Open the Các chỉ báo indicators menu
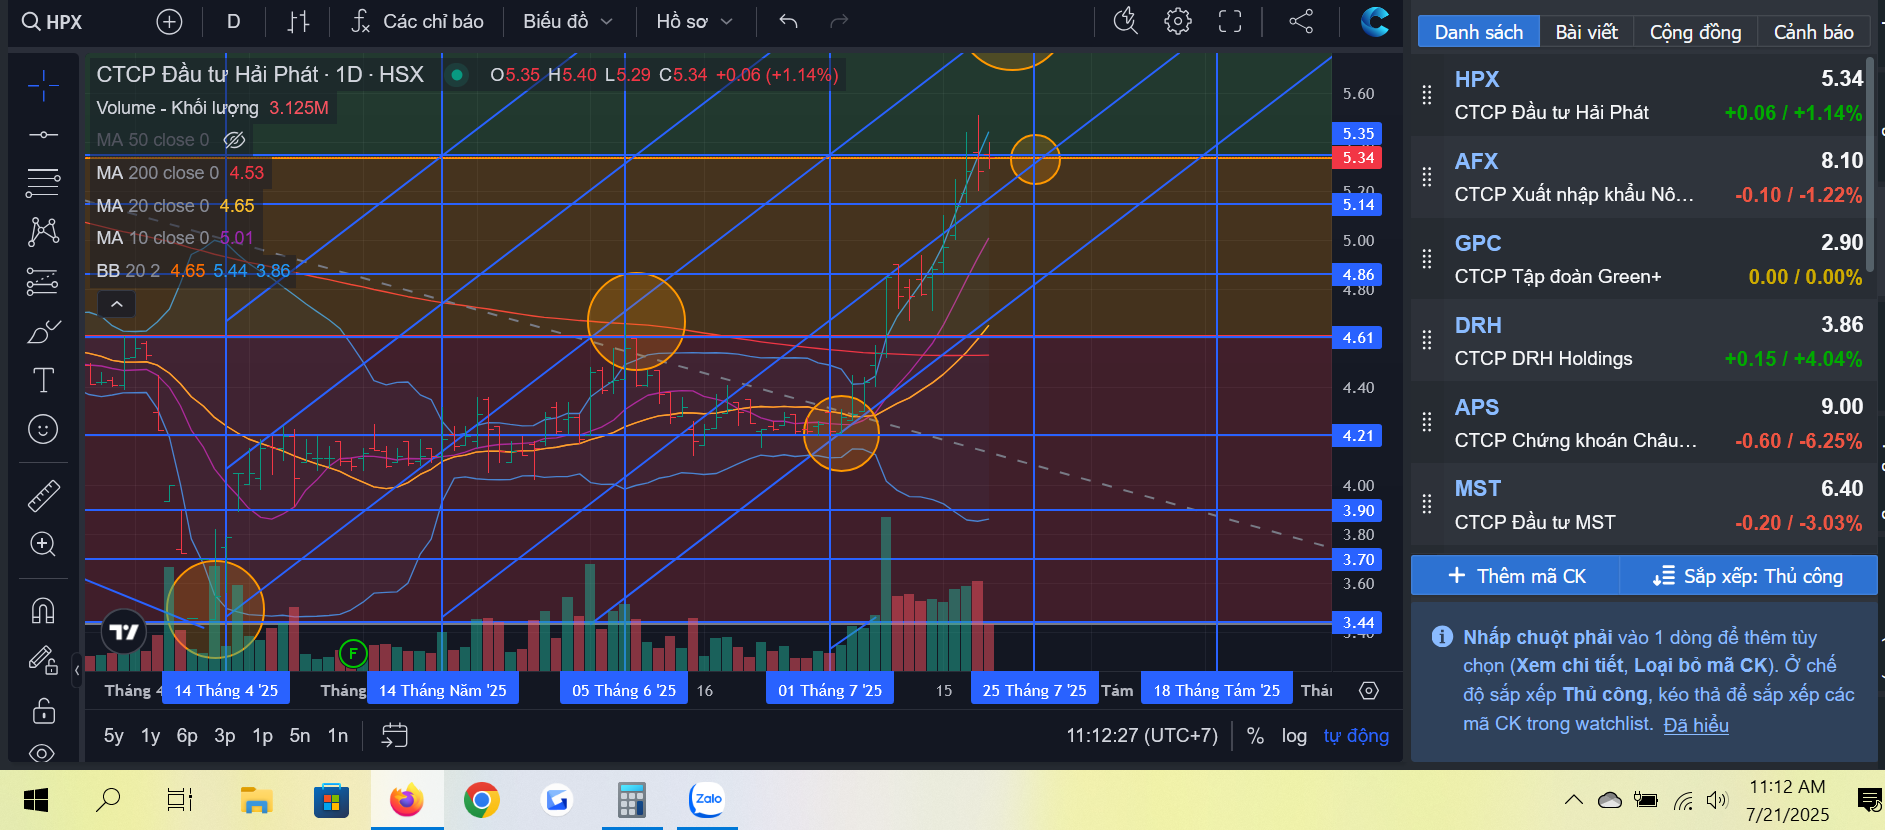Image resolution: width=1885 pixels, height=830 pixels. pos(418,22)
